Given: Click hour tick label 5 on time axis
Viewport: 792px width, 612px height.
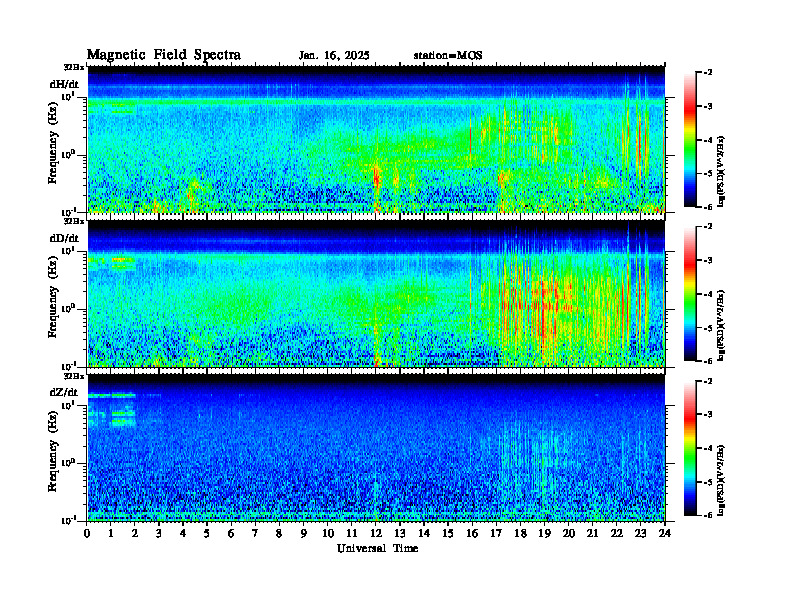Looking at the screenshot, I should click(x=207, y=534).
